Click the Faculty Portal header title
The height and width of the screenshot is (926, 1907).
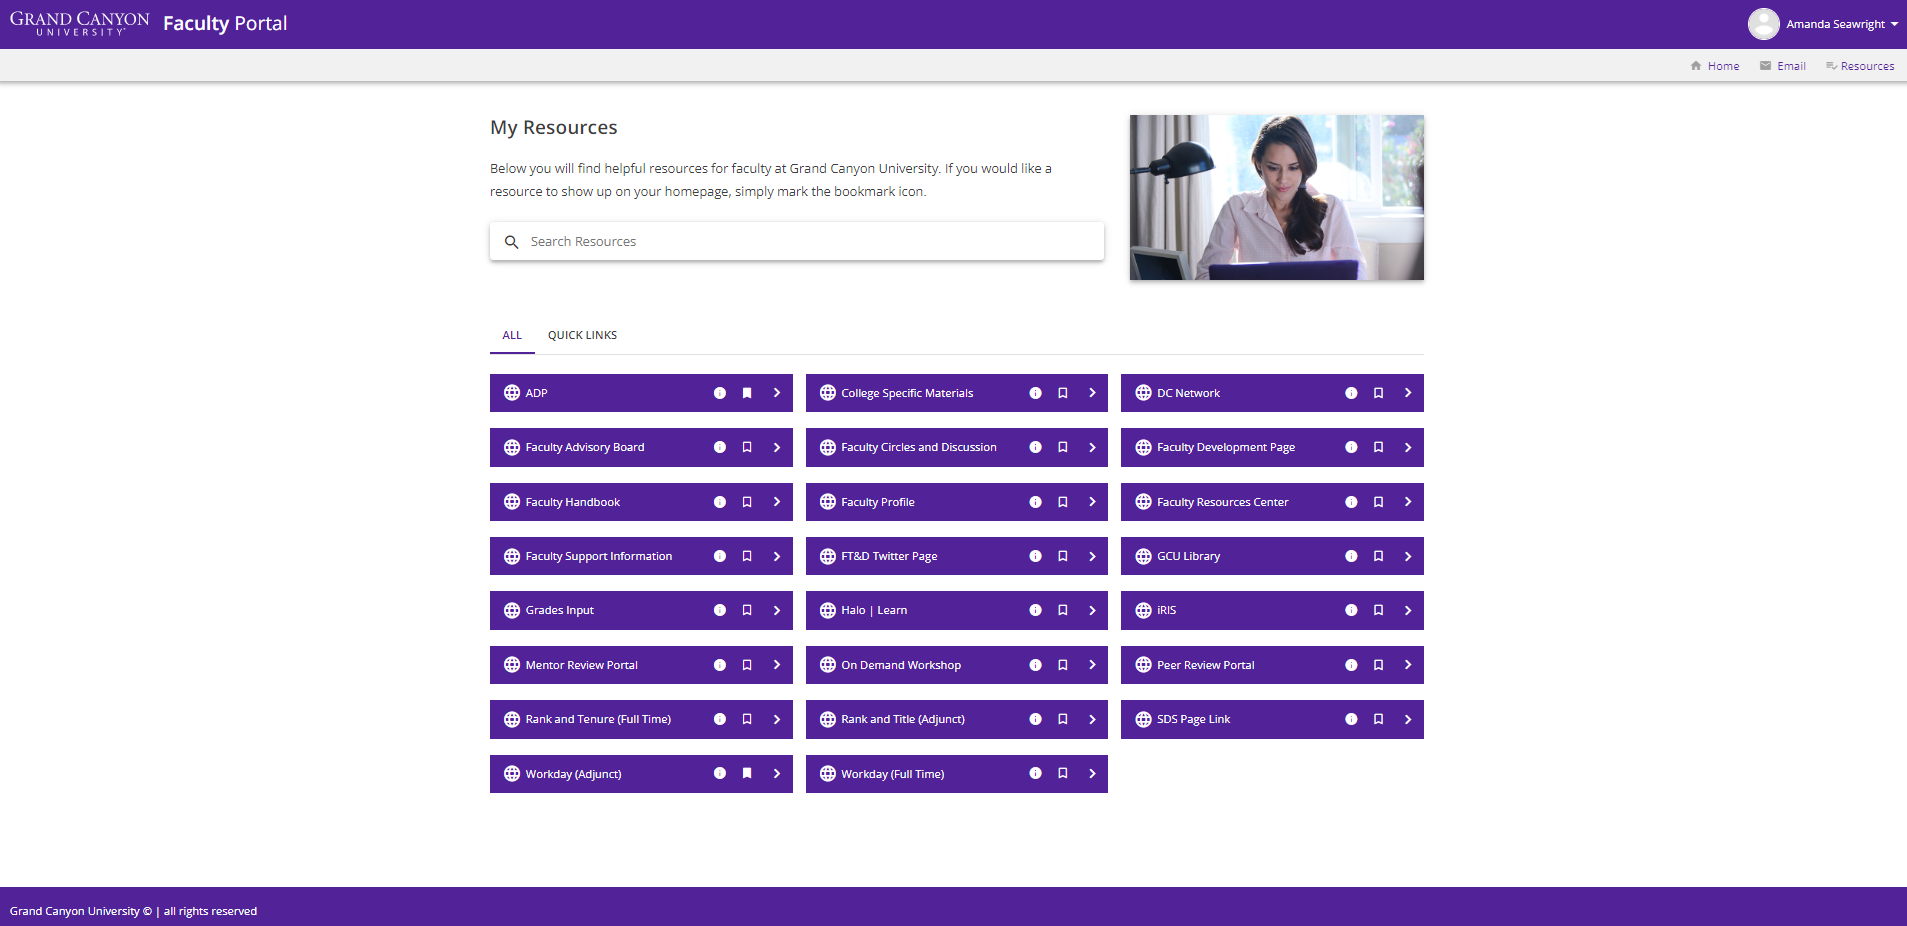(225, 23)
